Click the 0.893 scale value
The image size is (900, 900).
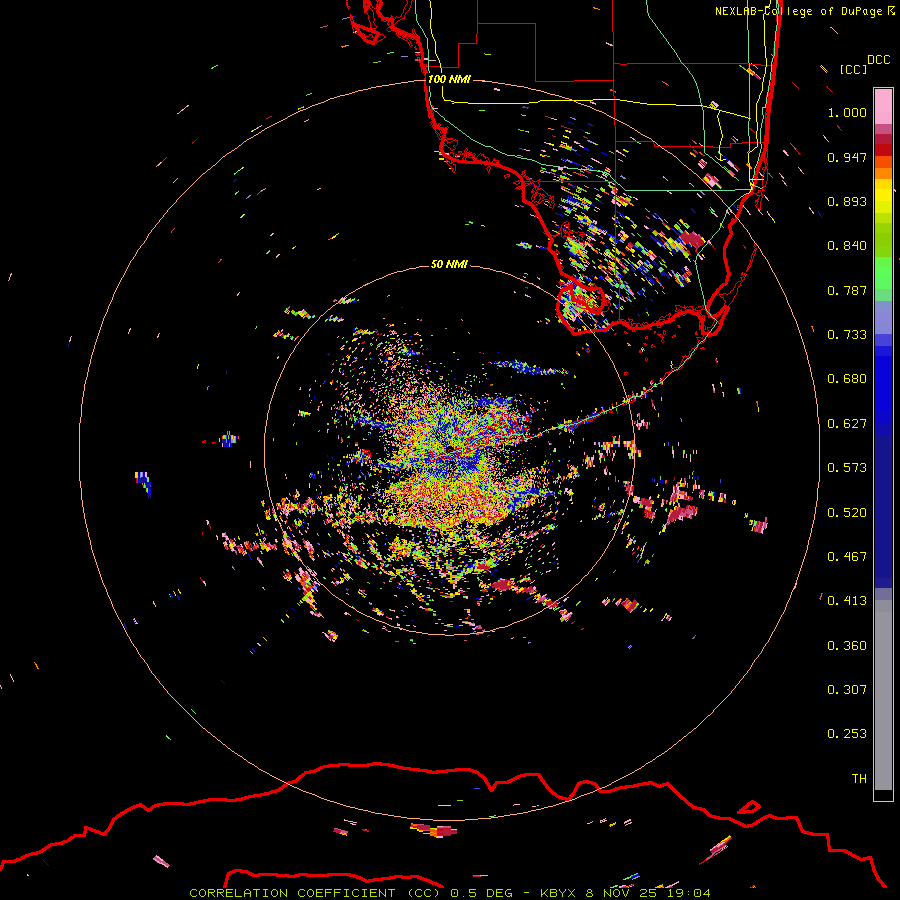[847, 201]
